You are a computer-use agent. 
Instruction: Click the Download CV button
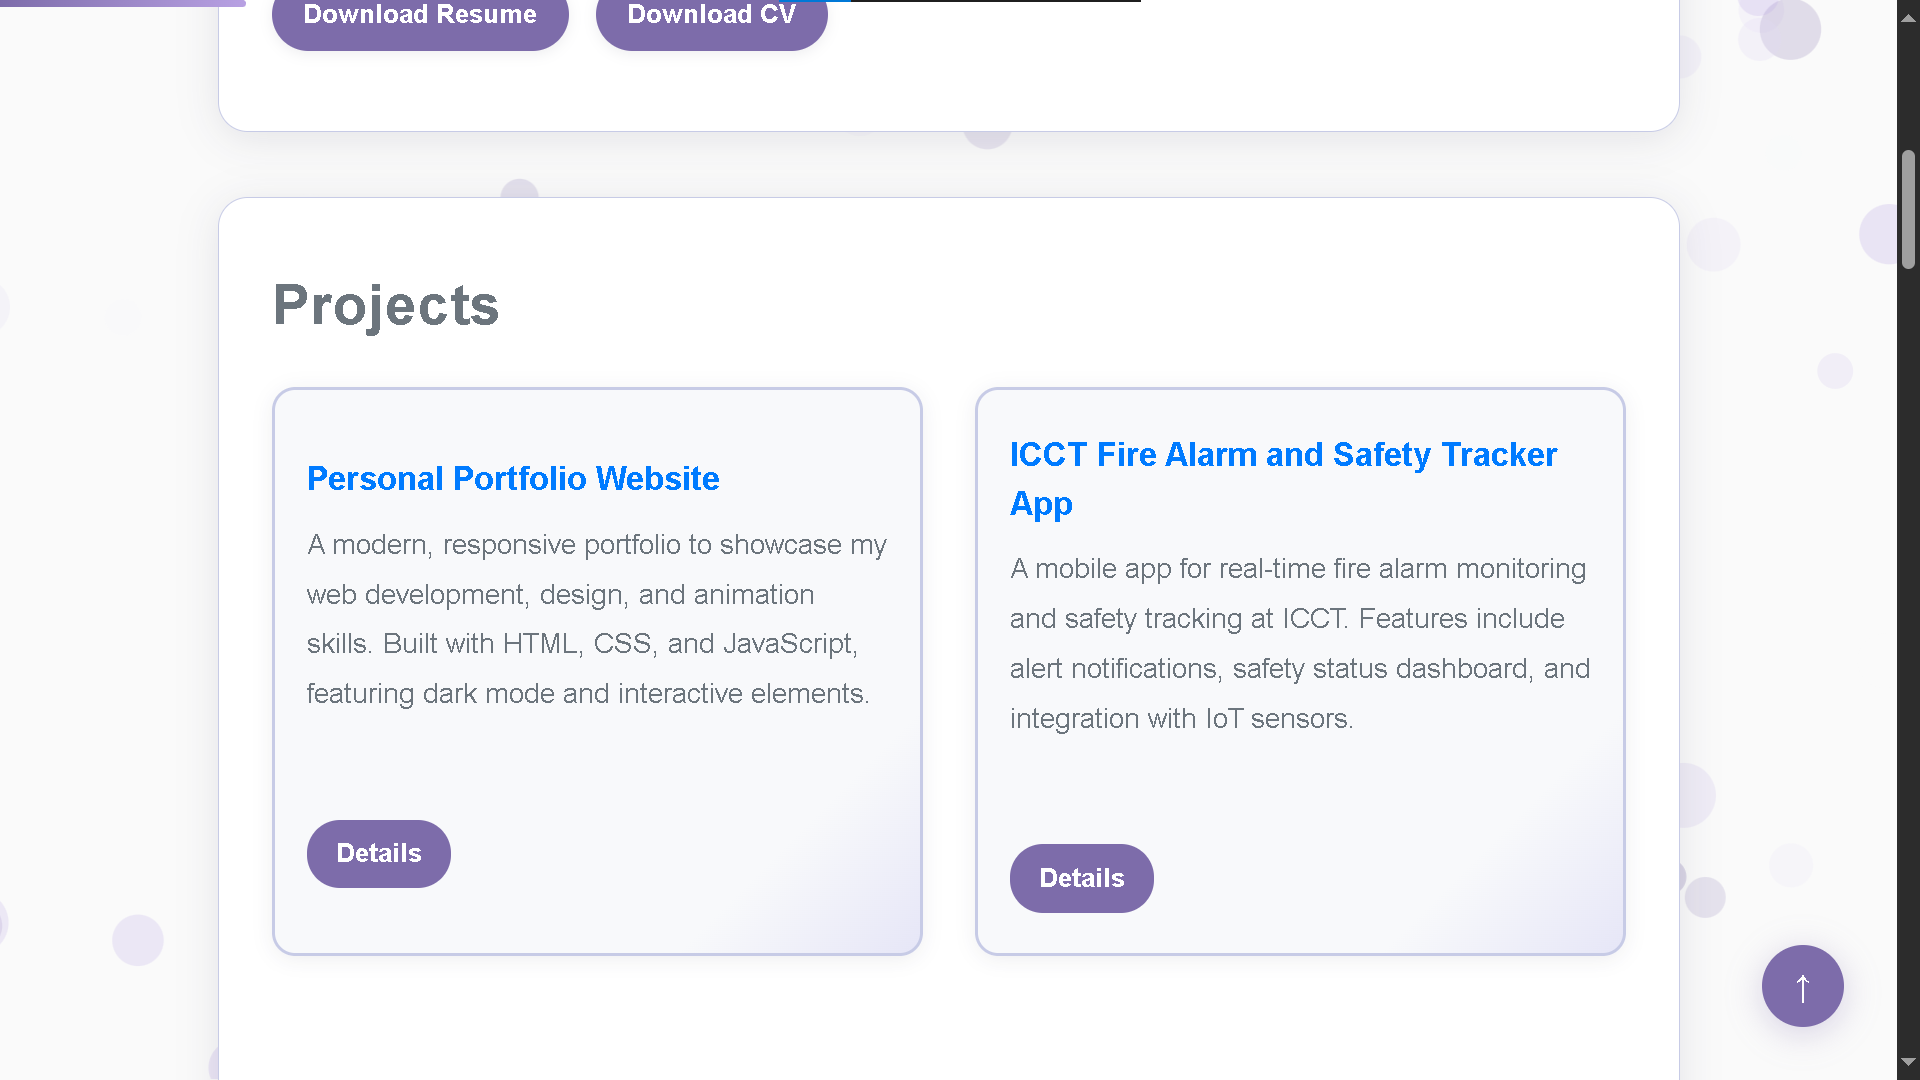711,15
